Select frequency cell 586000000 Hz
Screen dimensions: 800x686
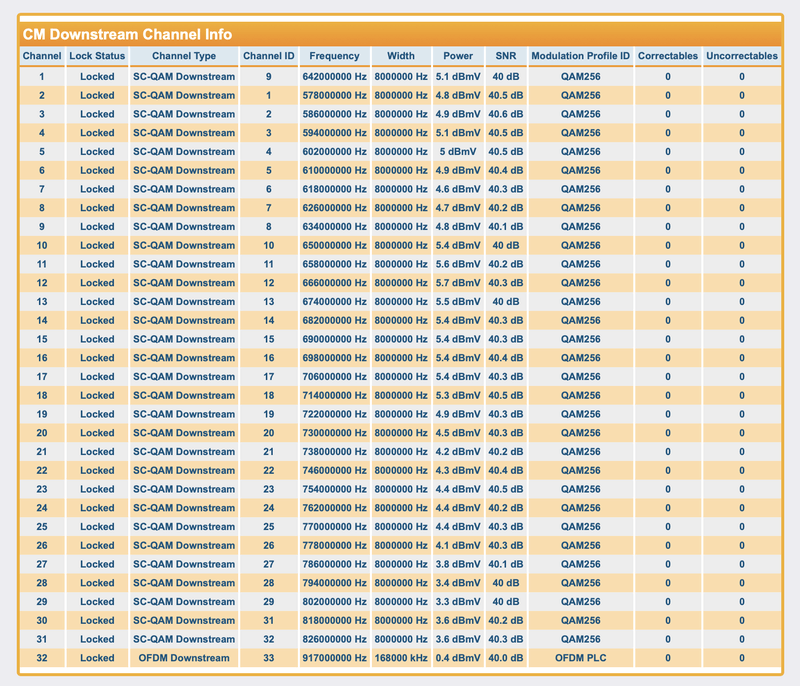334,114
